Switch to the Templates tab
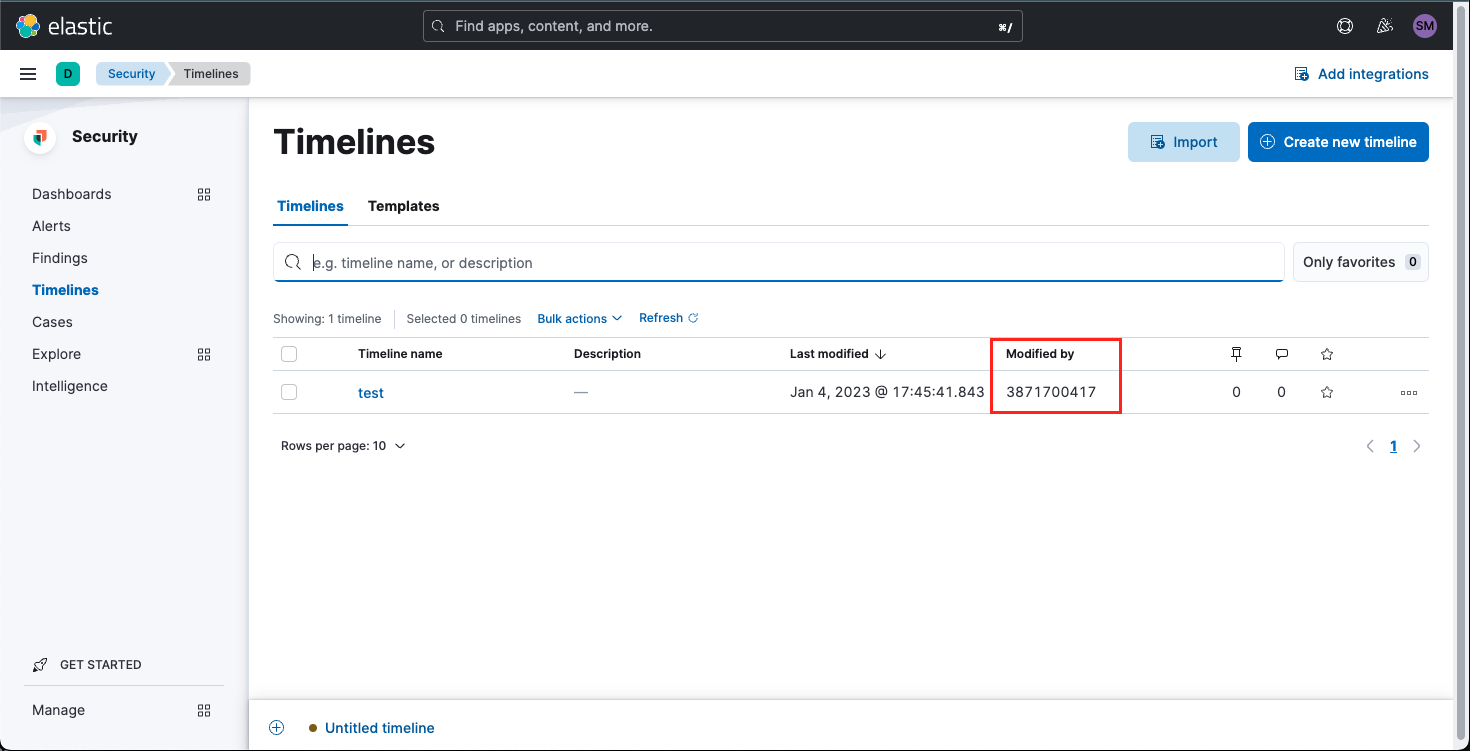 click(x=404, y=206)
